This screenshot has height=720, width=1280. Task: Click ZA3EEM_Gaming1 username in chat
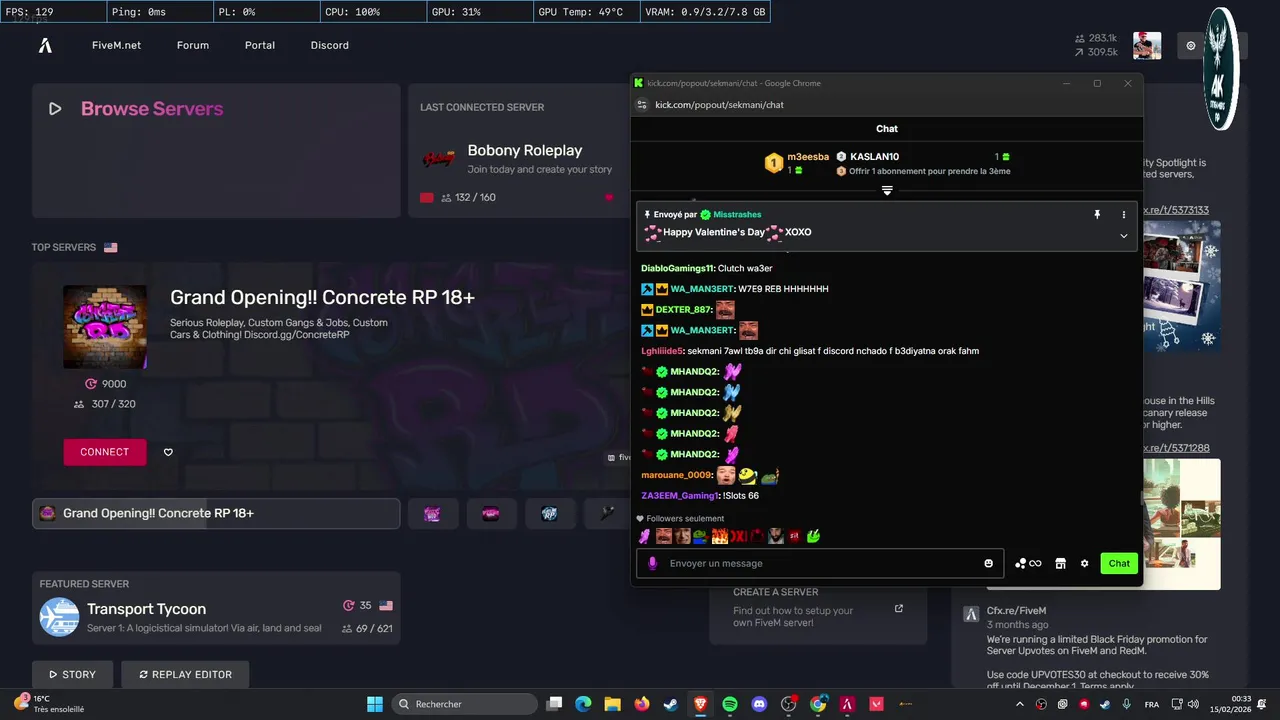(679, 496)
